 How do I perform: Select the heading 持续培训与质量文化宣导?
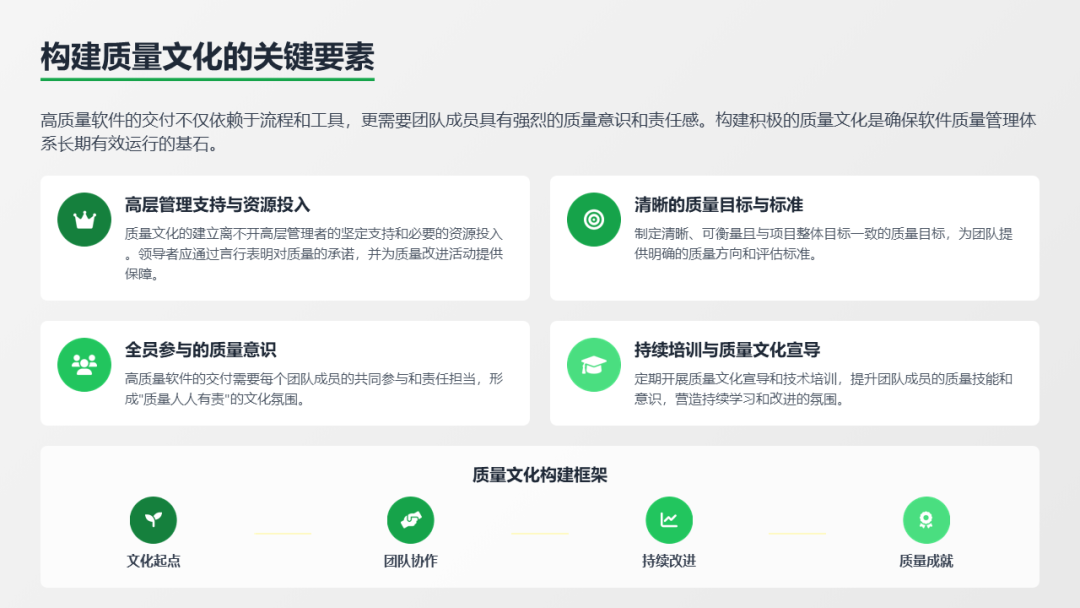[727, 350]
